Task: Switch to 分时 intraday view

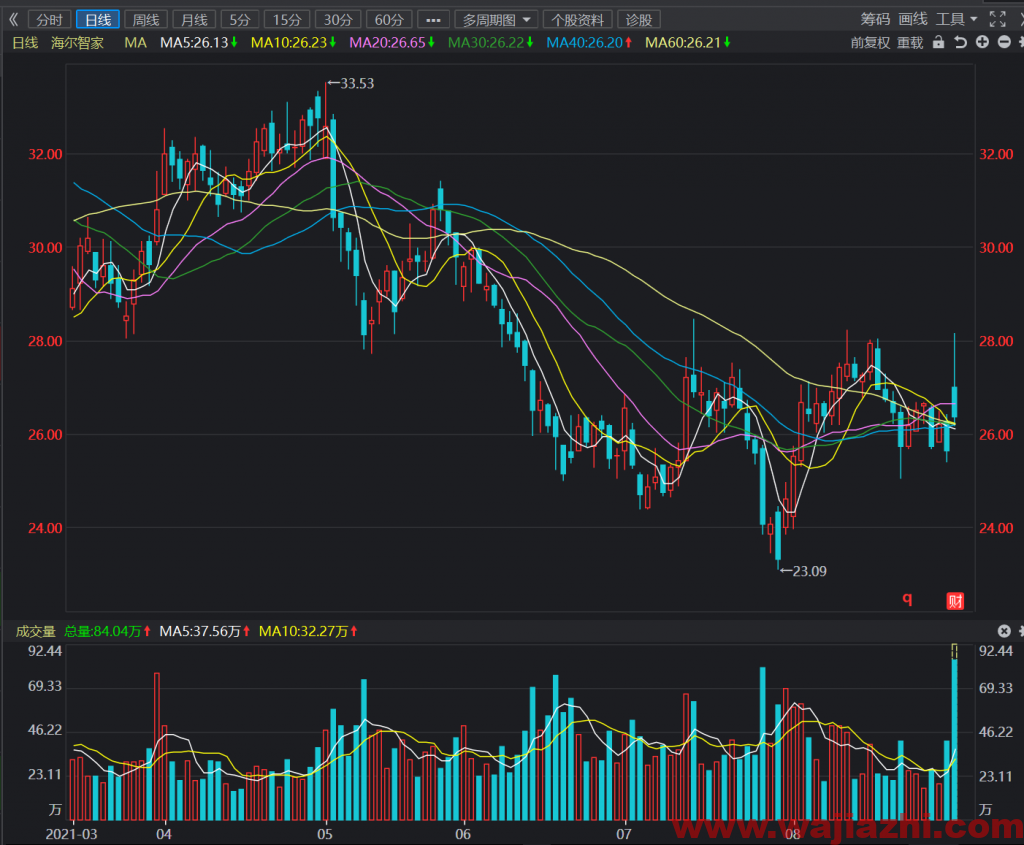Action: 50,20
